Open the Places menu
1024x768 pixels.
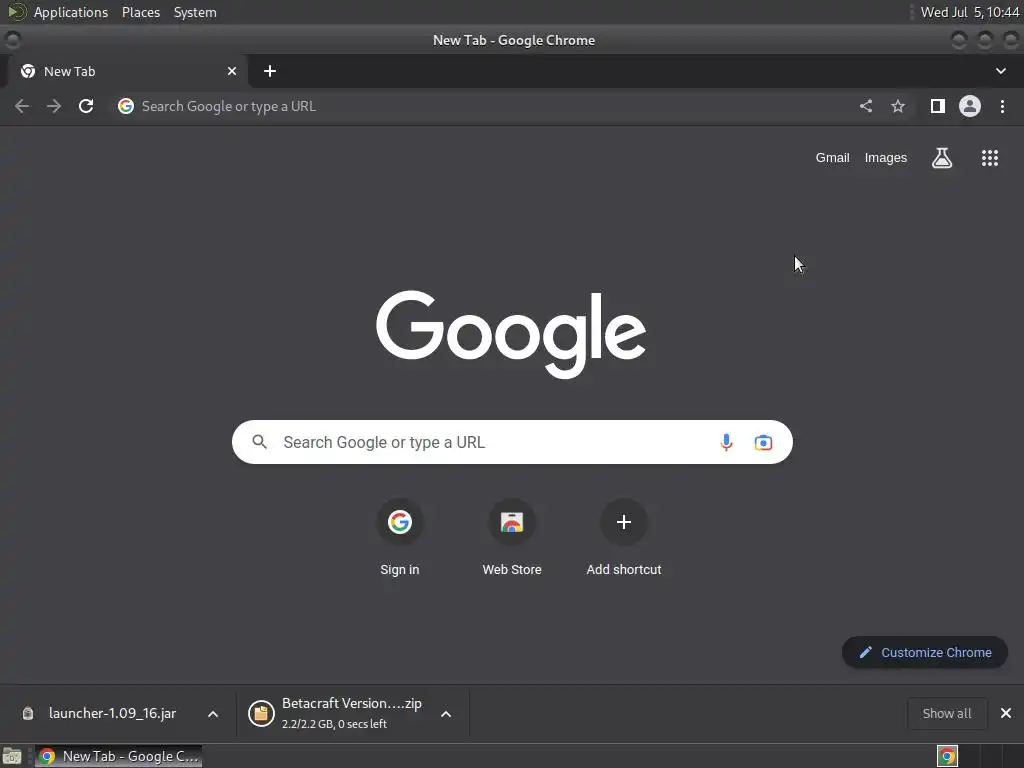coord(141,12)
